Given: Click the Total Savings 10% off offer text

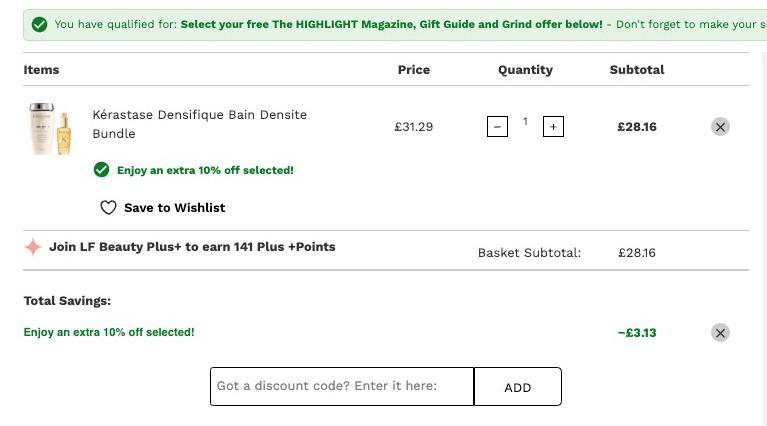Looking at the screenshot, I should pos(109,332).
